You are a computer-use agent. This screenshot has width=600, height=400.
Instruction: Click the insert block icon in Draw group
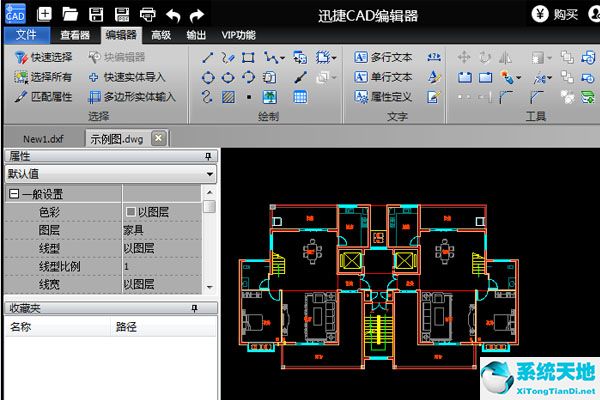tap(300, 58)
